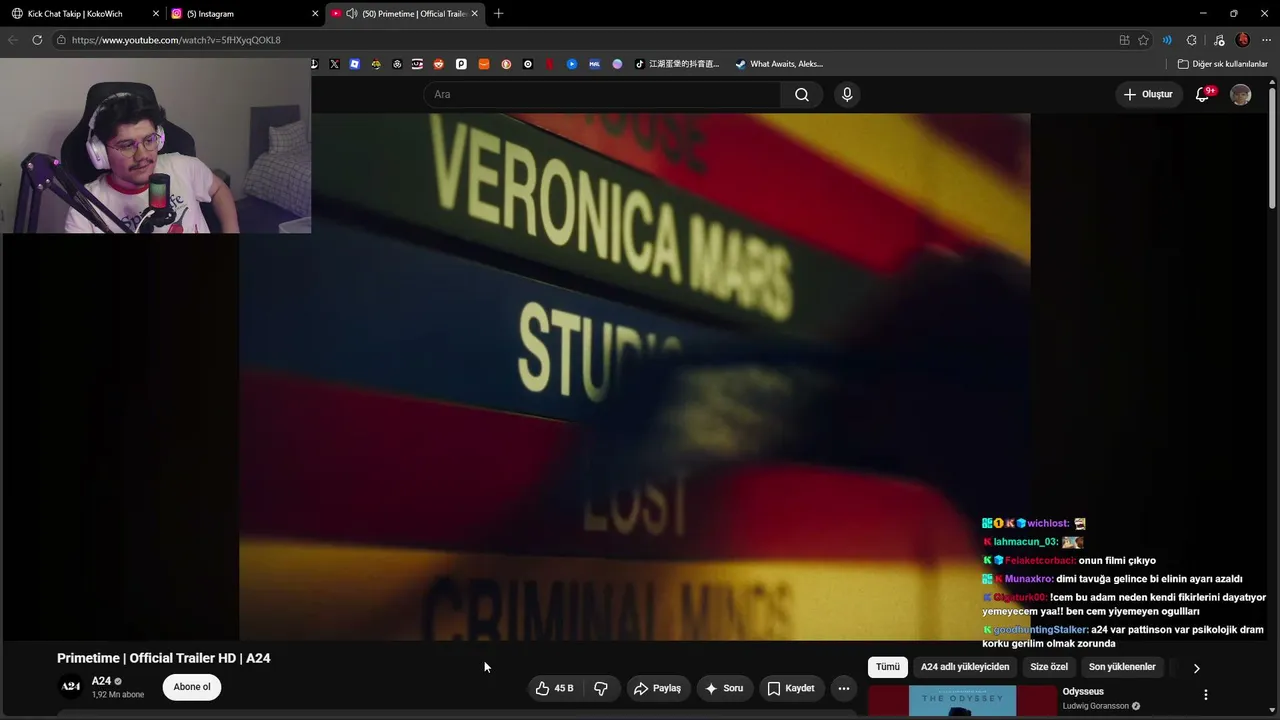Click the streamer webcam overlay
This screenshot has height=720, width=1280.
pos(155,145)
